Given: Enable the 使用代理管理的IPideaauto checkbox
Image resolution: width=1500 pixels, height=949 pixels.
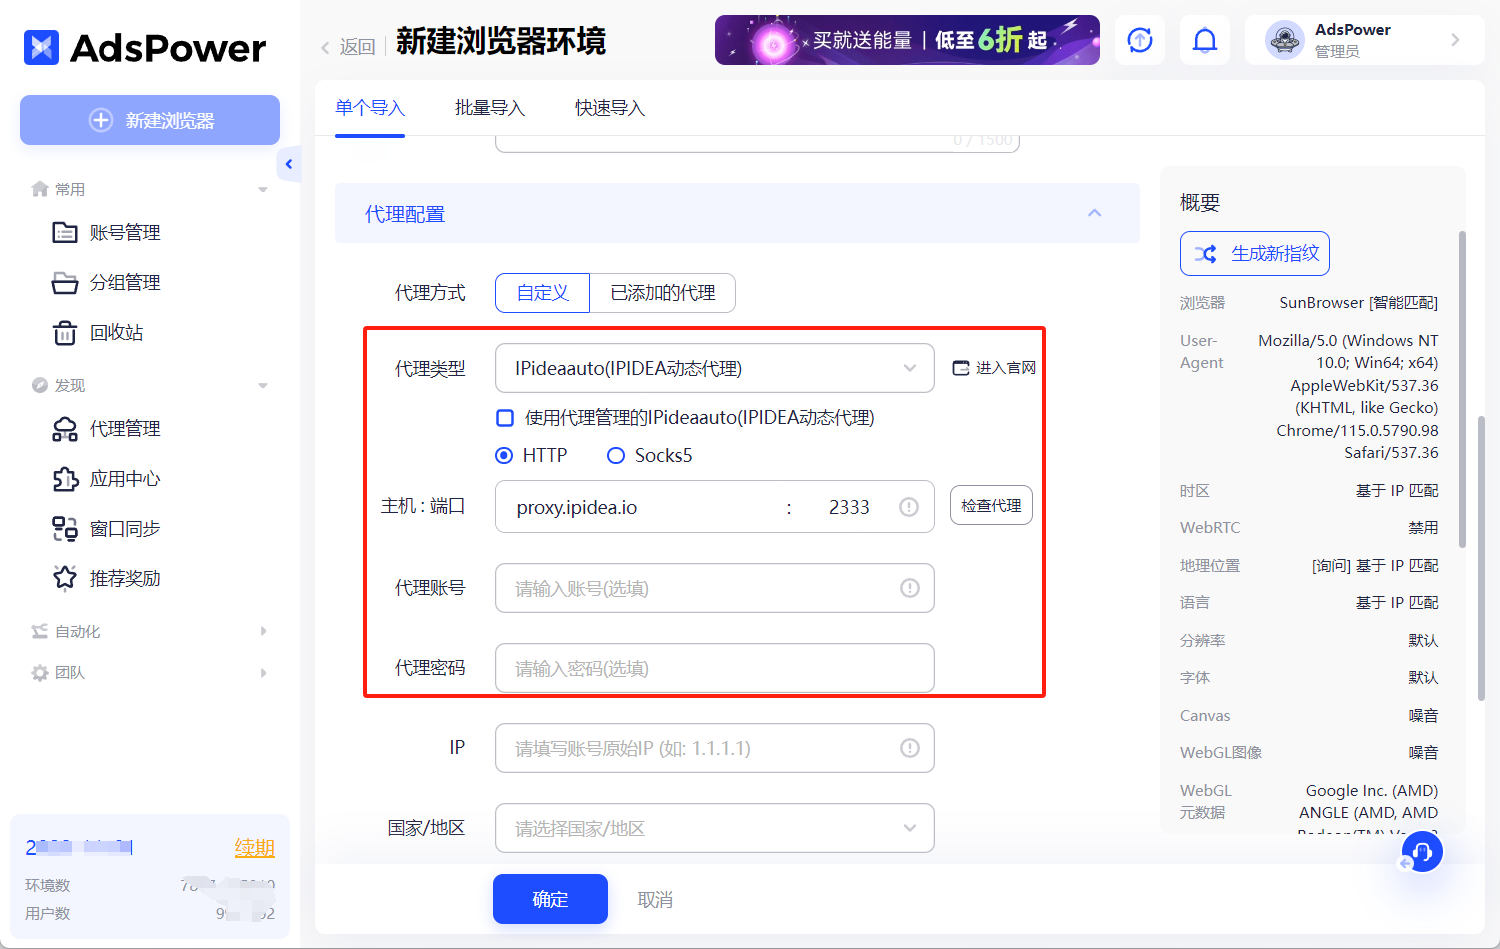Looking at the screenshot, I should point(505,418).
